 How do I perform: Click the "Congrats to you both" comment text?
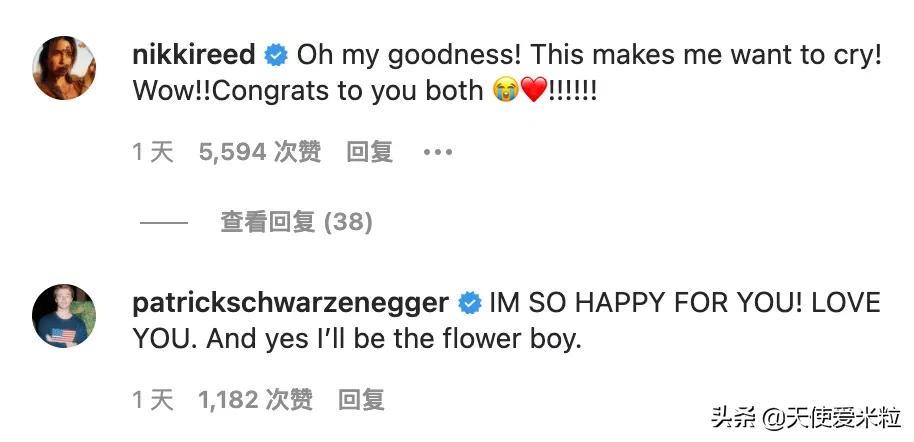click(x=308, y=90)
